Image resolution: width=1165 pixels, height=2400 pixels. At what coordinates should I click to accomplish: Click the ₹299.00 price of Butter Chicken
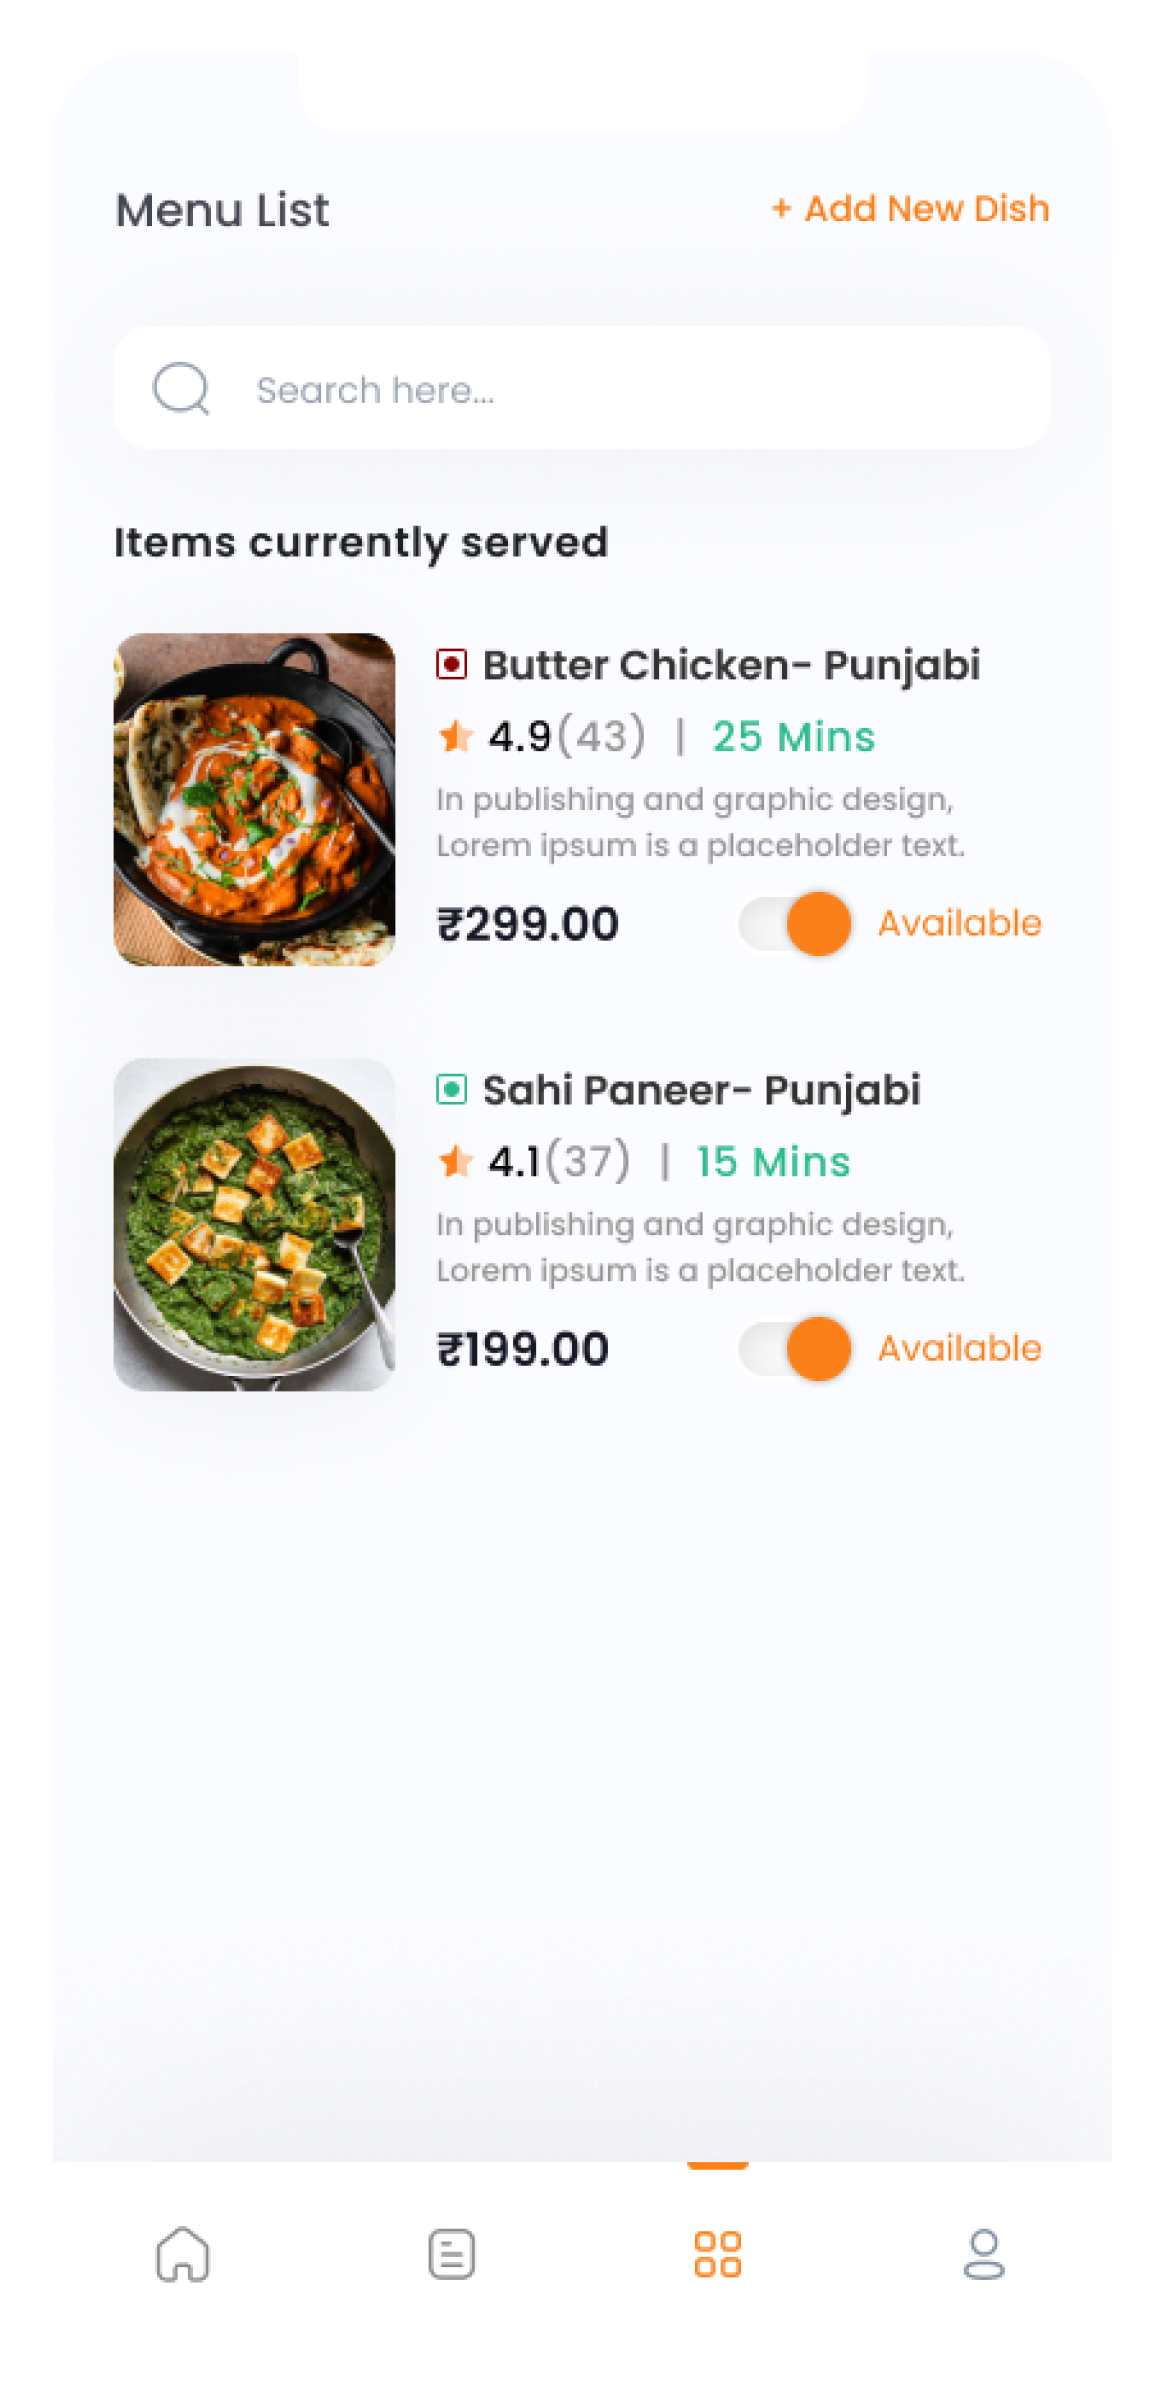click(528, 923)
